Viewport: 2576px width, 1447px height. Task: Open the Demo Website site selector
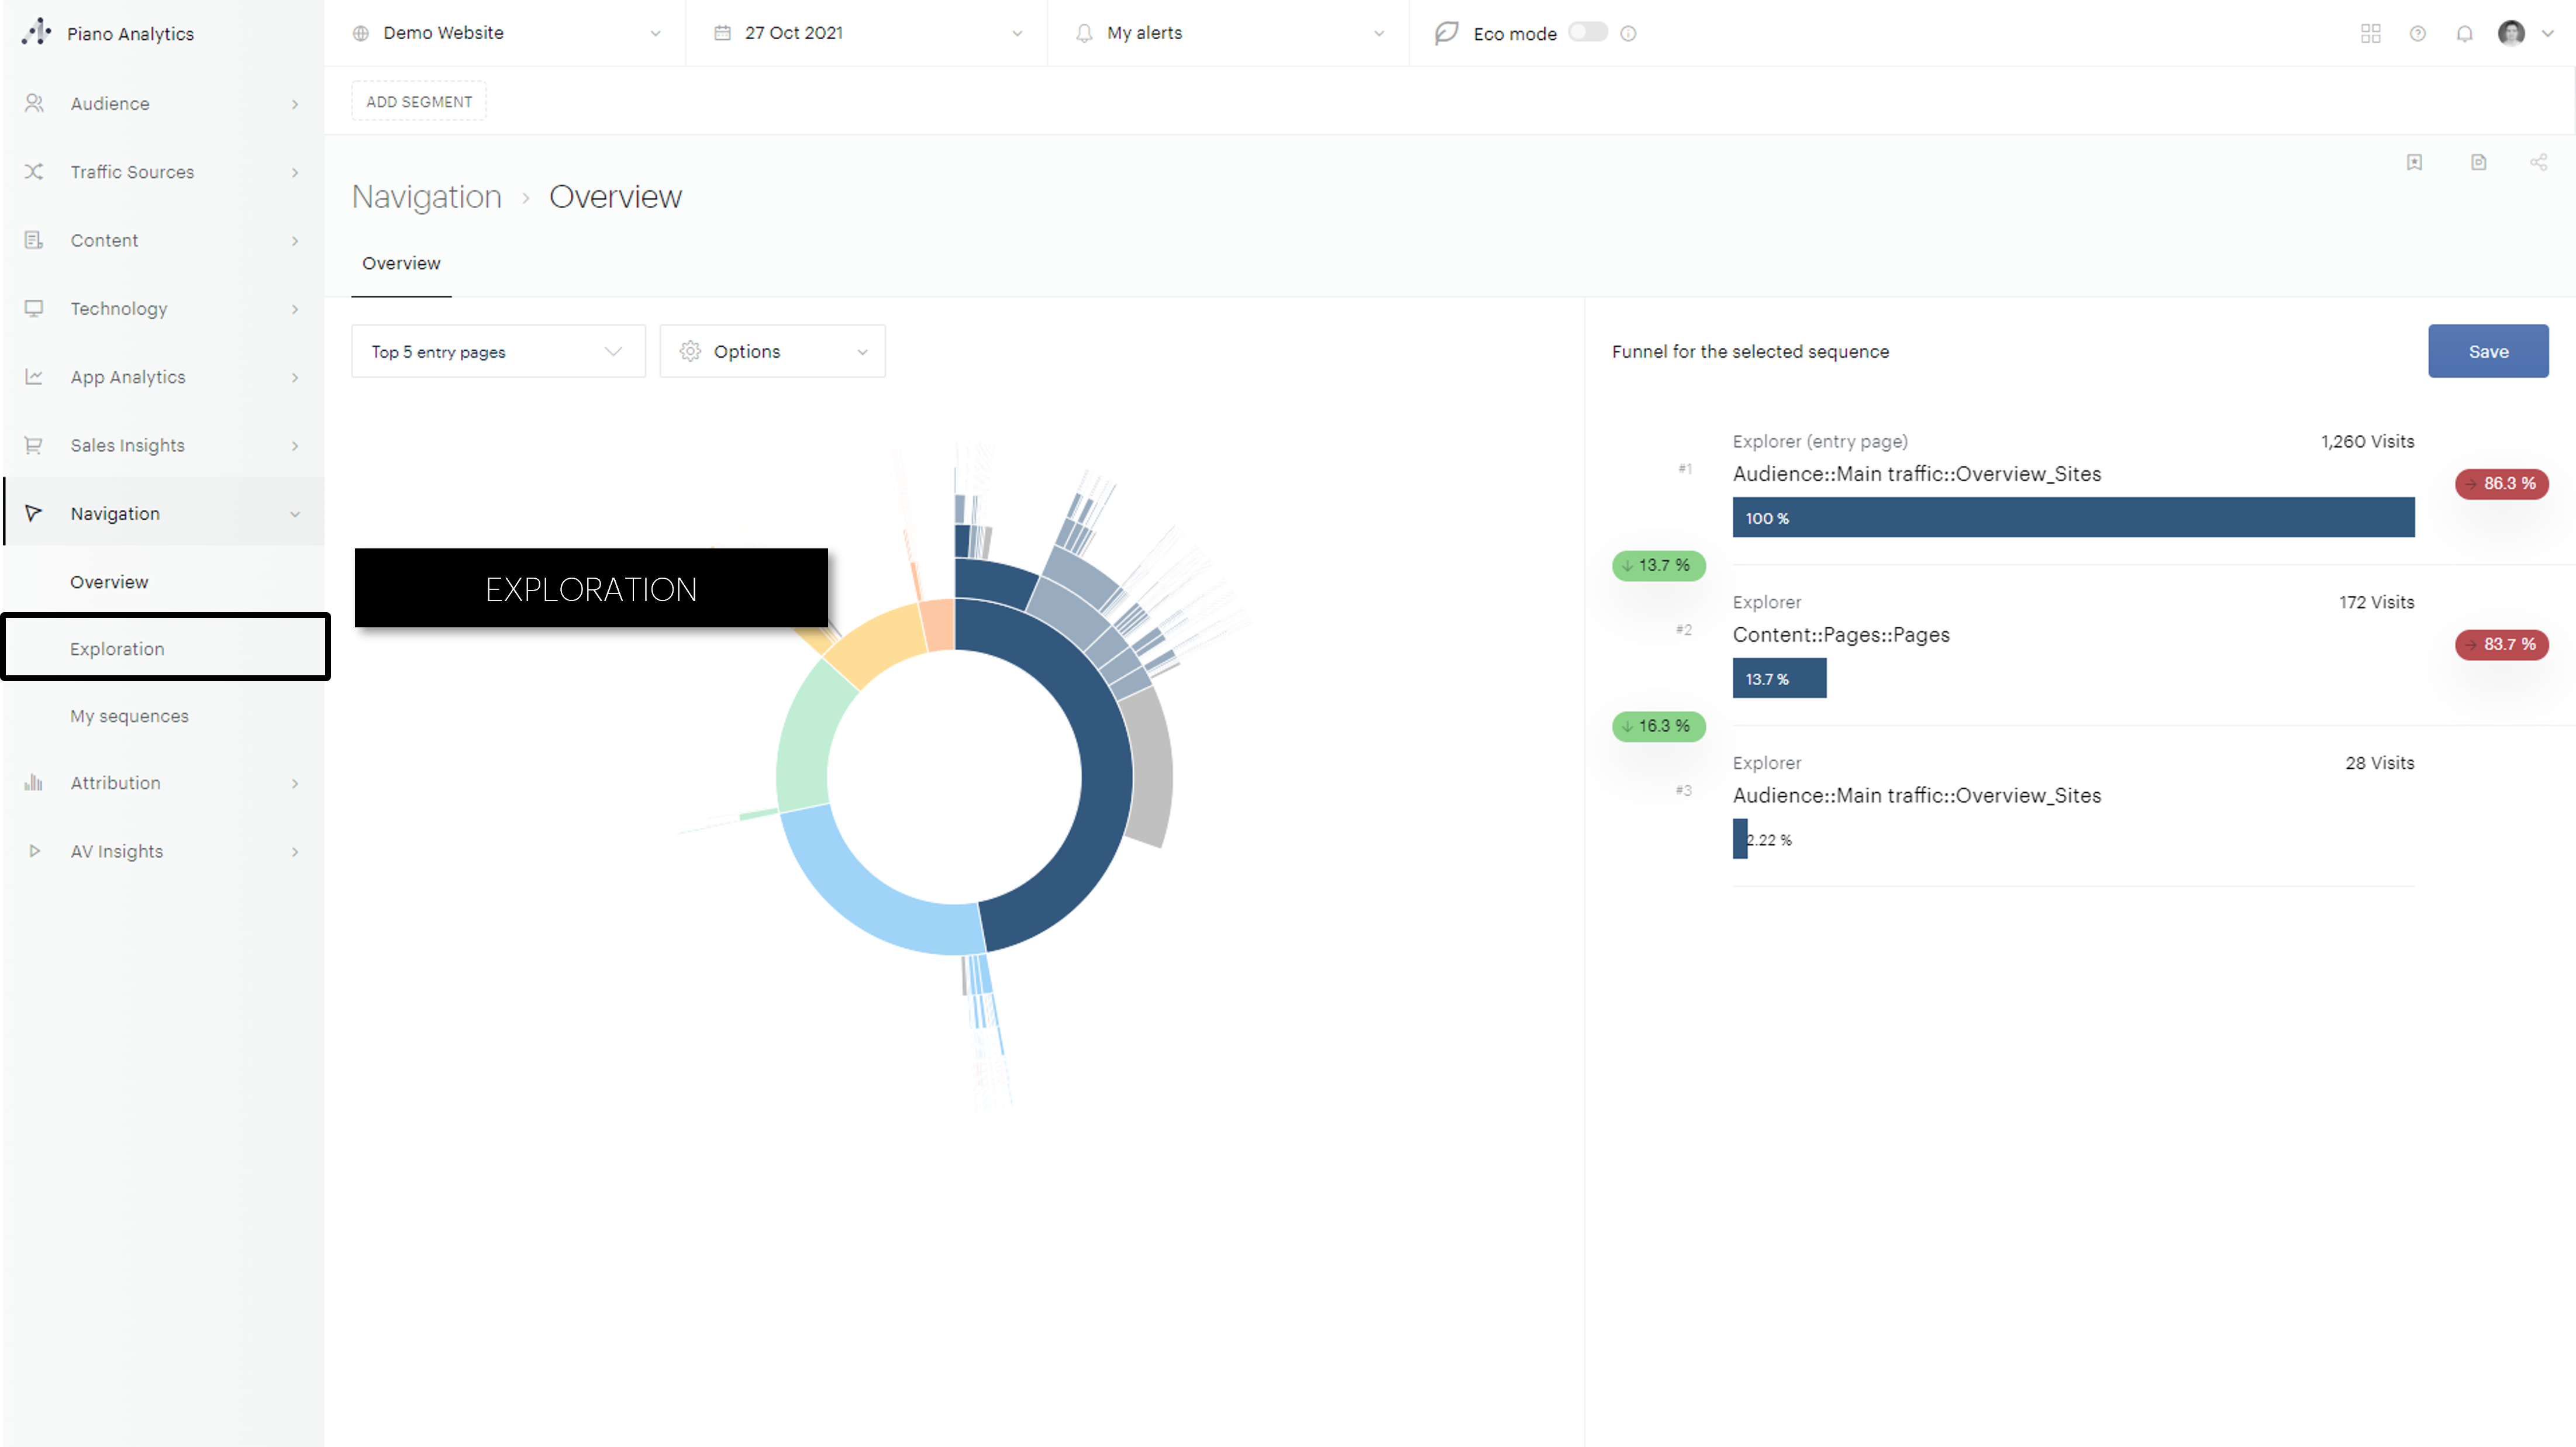coord(506,33)
